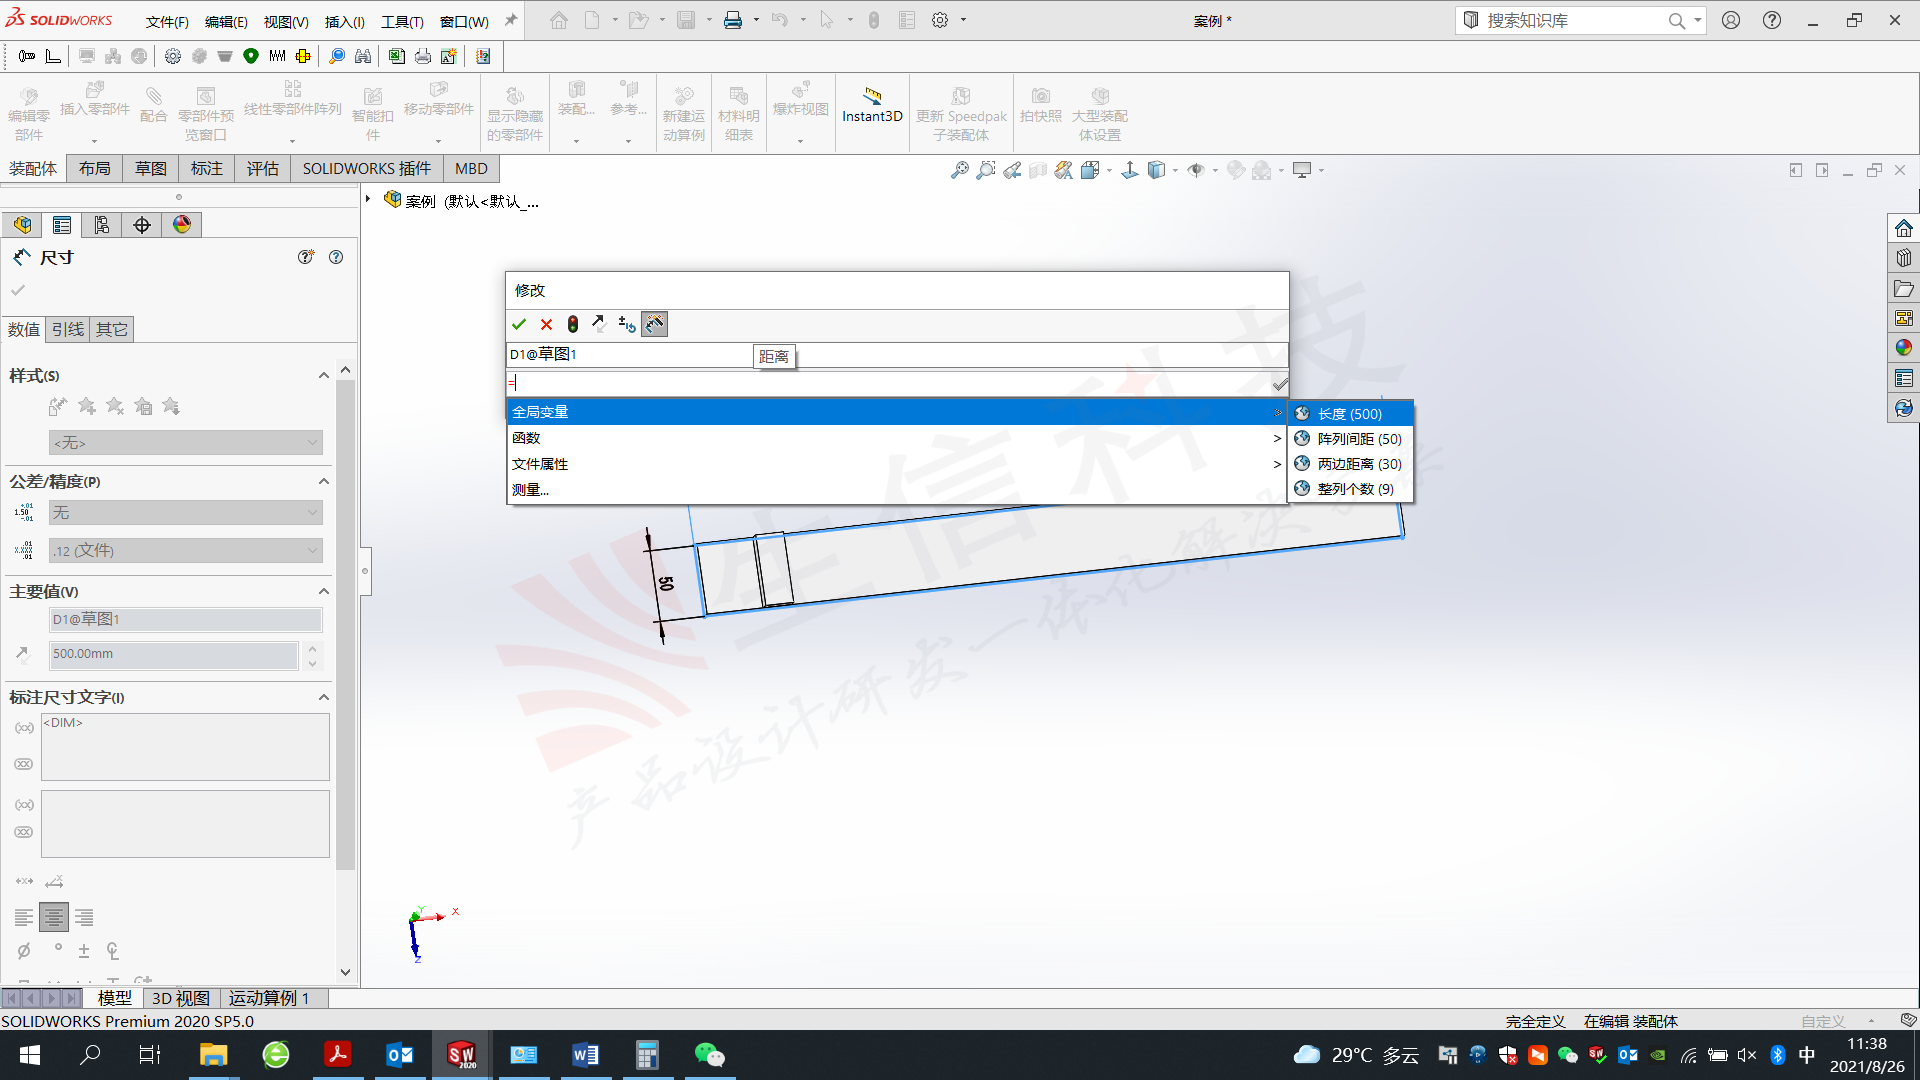Open the precision .12 (文件) dropdown
1920x1080 pixels.
click(x=186, y=550)
